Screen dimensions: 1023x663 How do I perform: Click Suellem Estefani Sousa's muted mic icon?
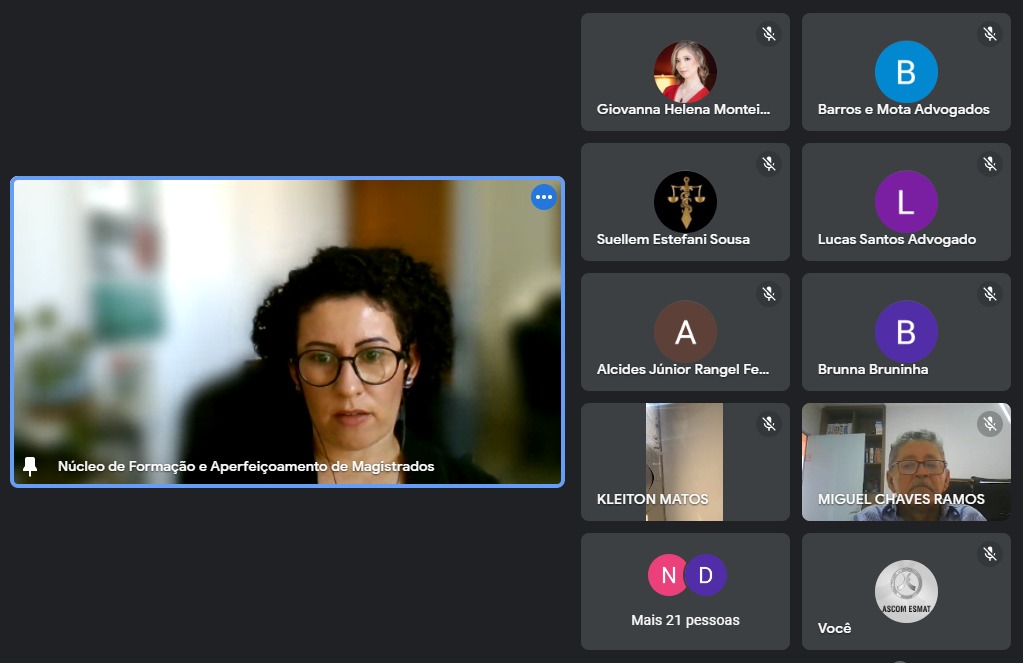(x=768, y=164)
